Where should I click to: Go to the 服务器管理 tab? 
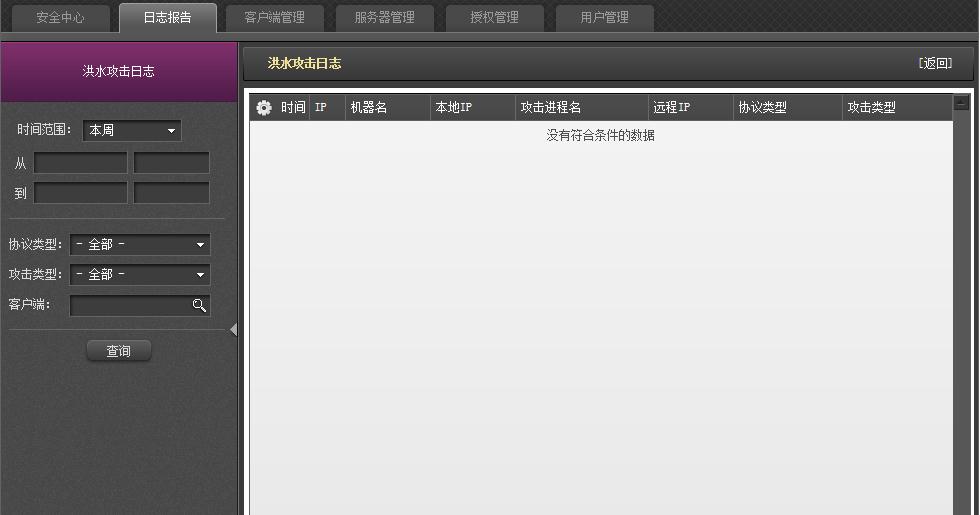[385, 18]
